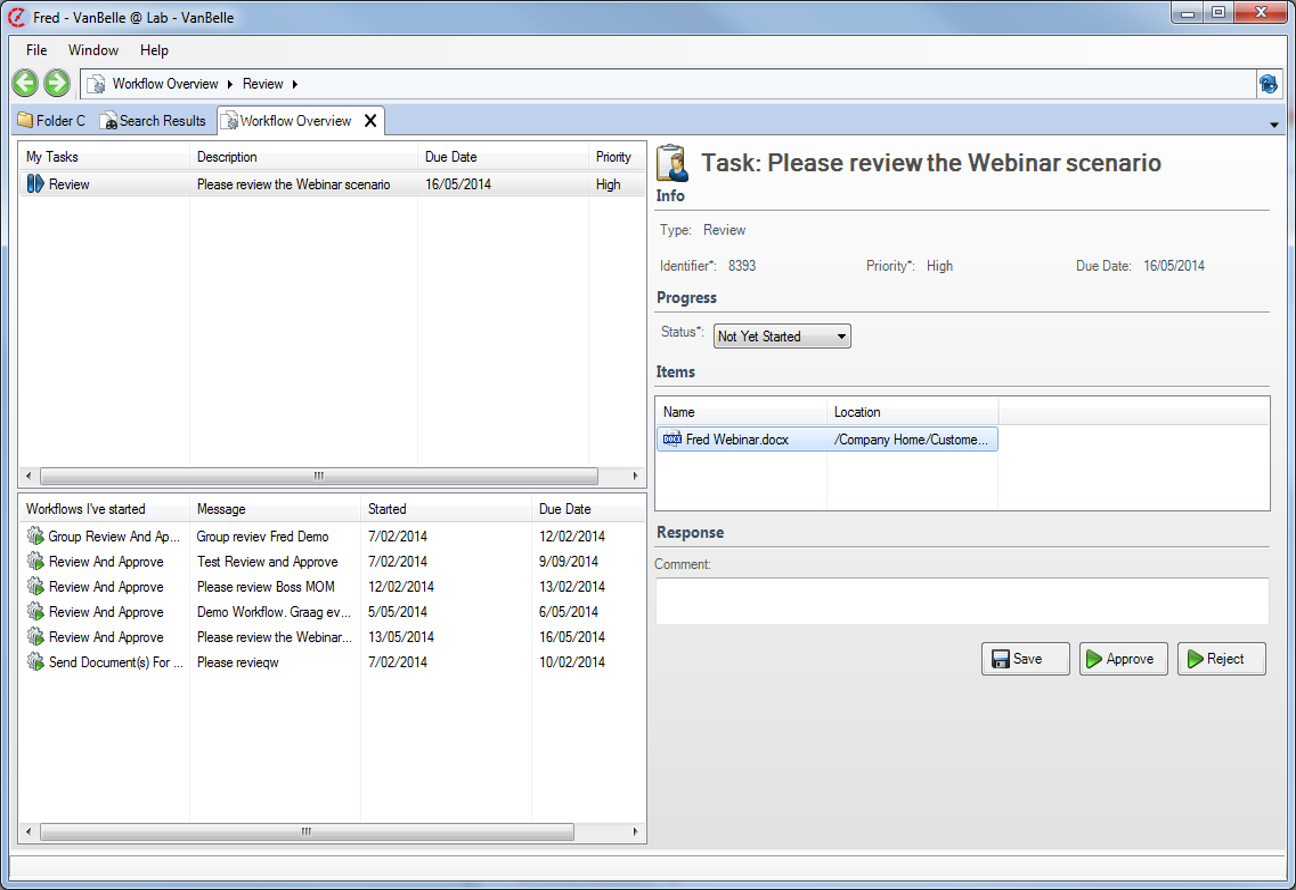Click the Reject button

1221,659
